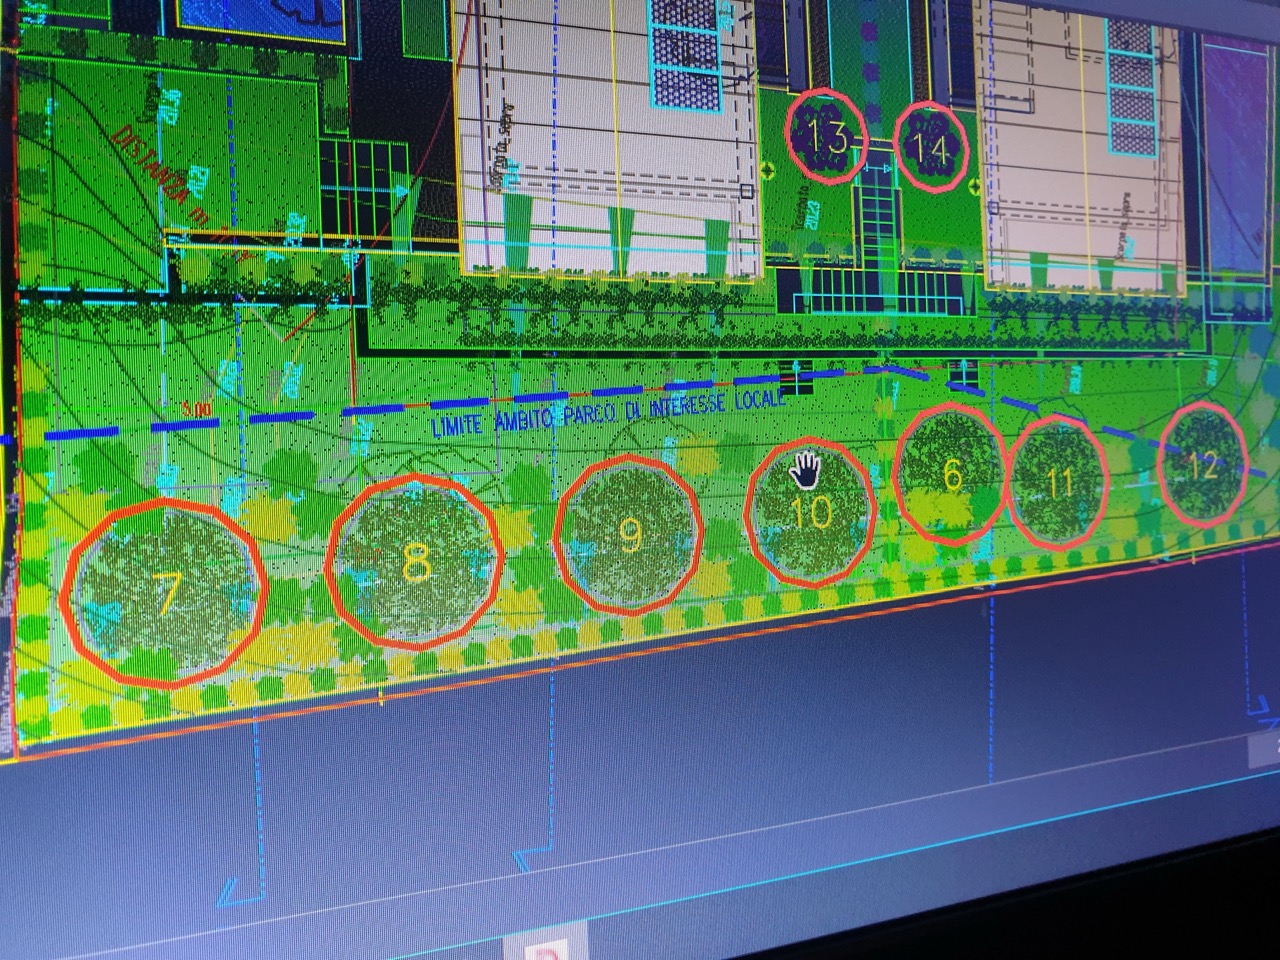Click the circled tree labeled 11
The width and height of the screenshot is (1280, 960).
1058,483
